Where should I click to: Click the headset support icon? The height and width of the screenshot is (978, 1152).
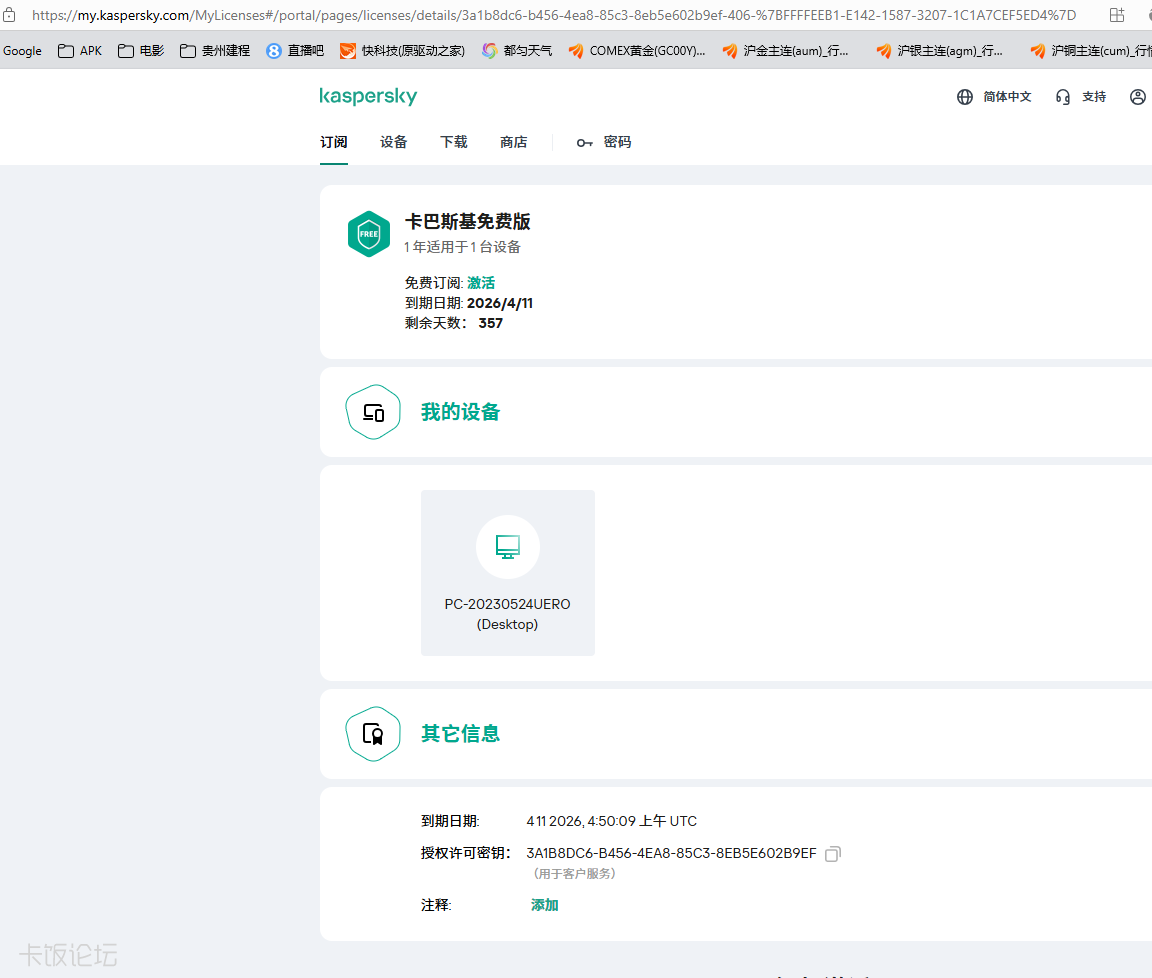1062,97
